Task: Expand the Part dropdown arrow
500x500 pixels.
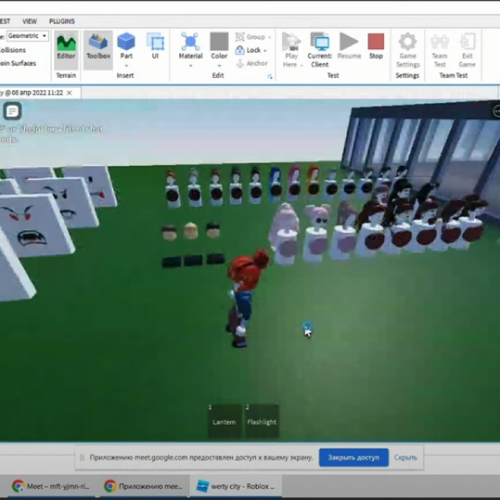Action: pyautogui.click(x=126, y=66)
